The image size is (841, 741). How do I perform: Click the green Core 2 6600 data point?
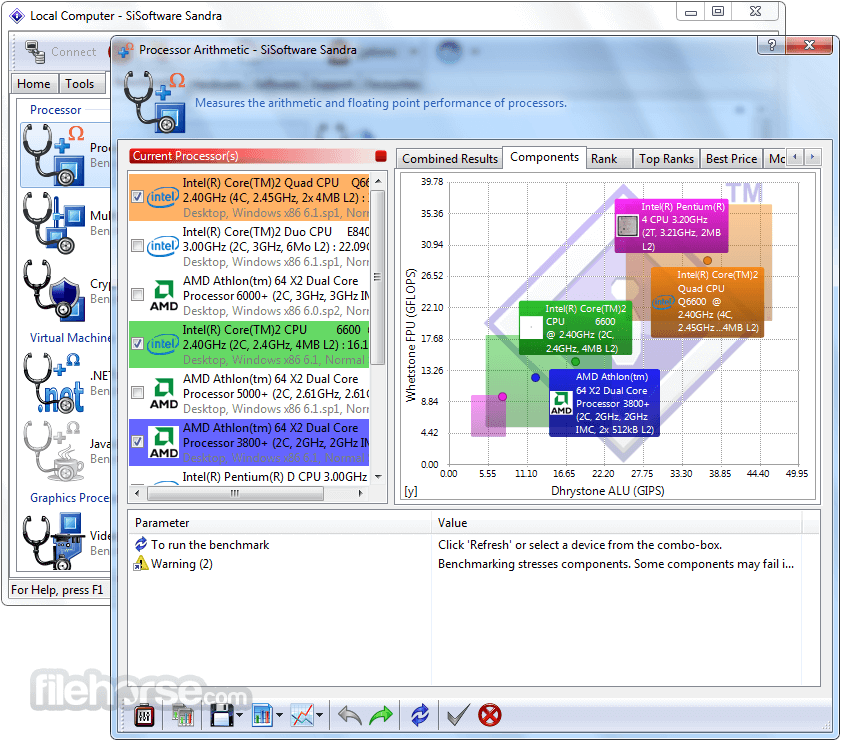576,361
